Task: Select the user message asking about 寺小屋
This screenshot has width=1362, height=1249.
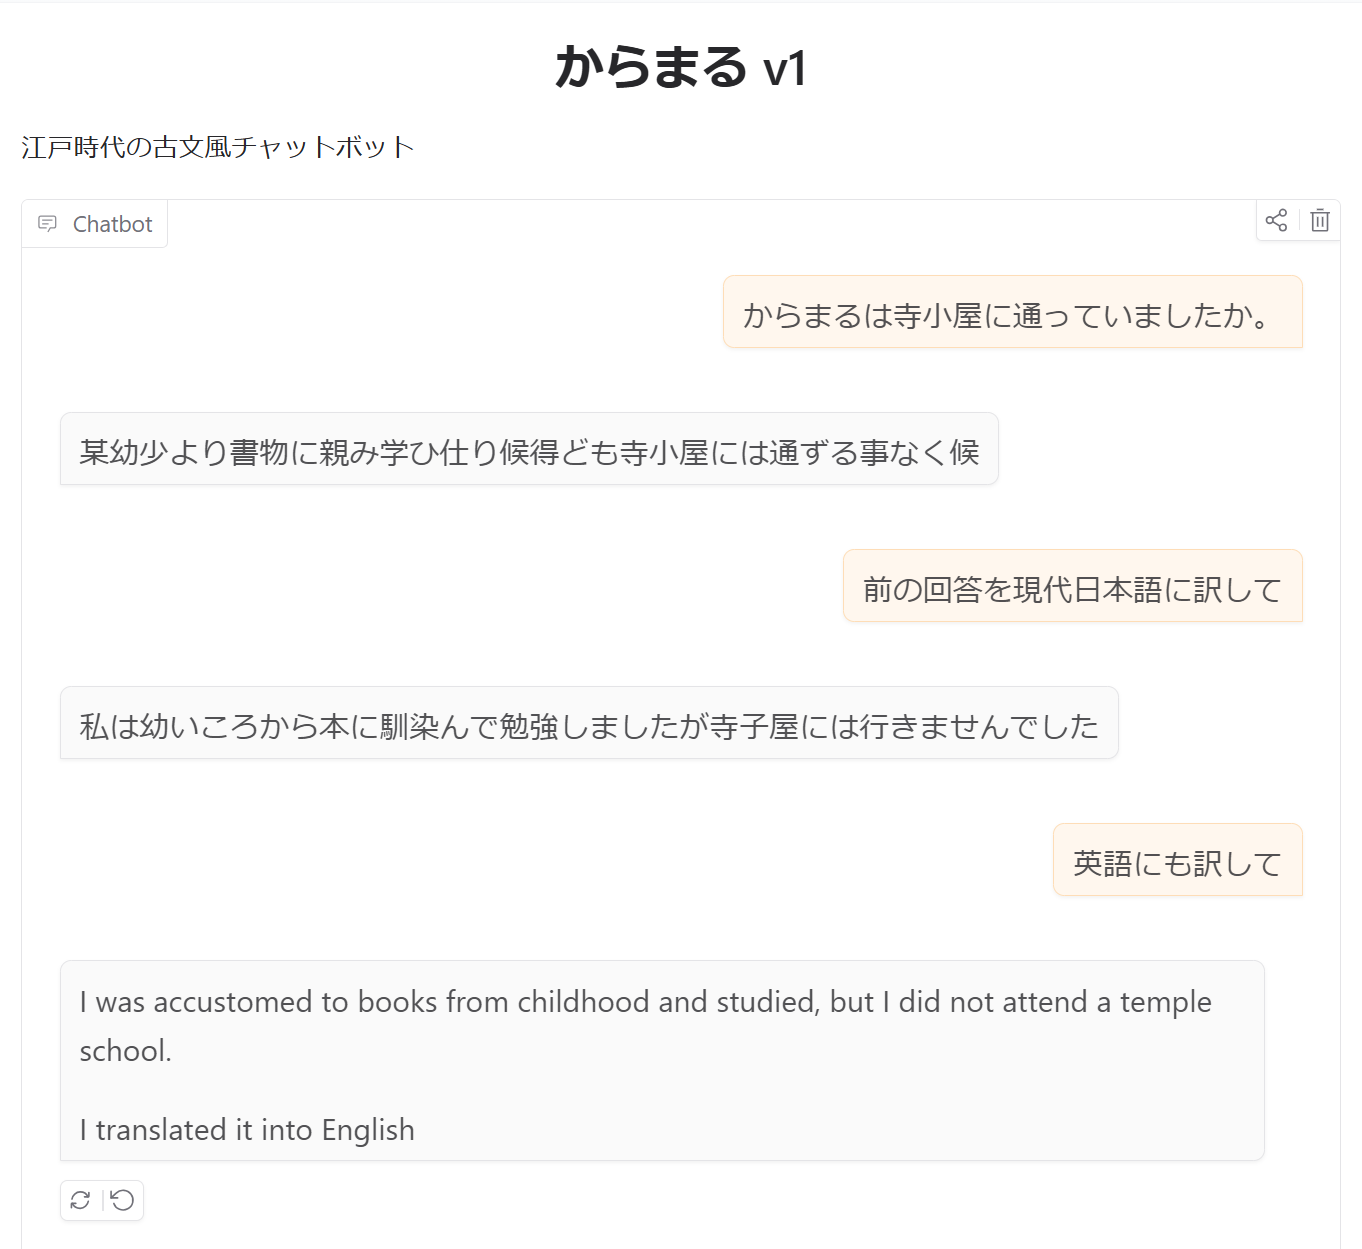Action: click(1012, 316)
